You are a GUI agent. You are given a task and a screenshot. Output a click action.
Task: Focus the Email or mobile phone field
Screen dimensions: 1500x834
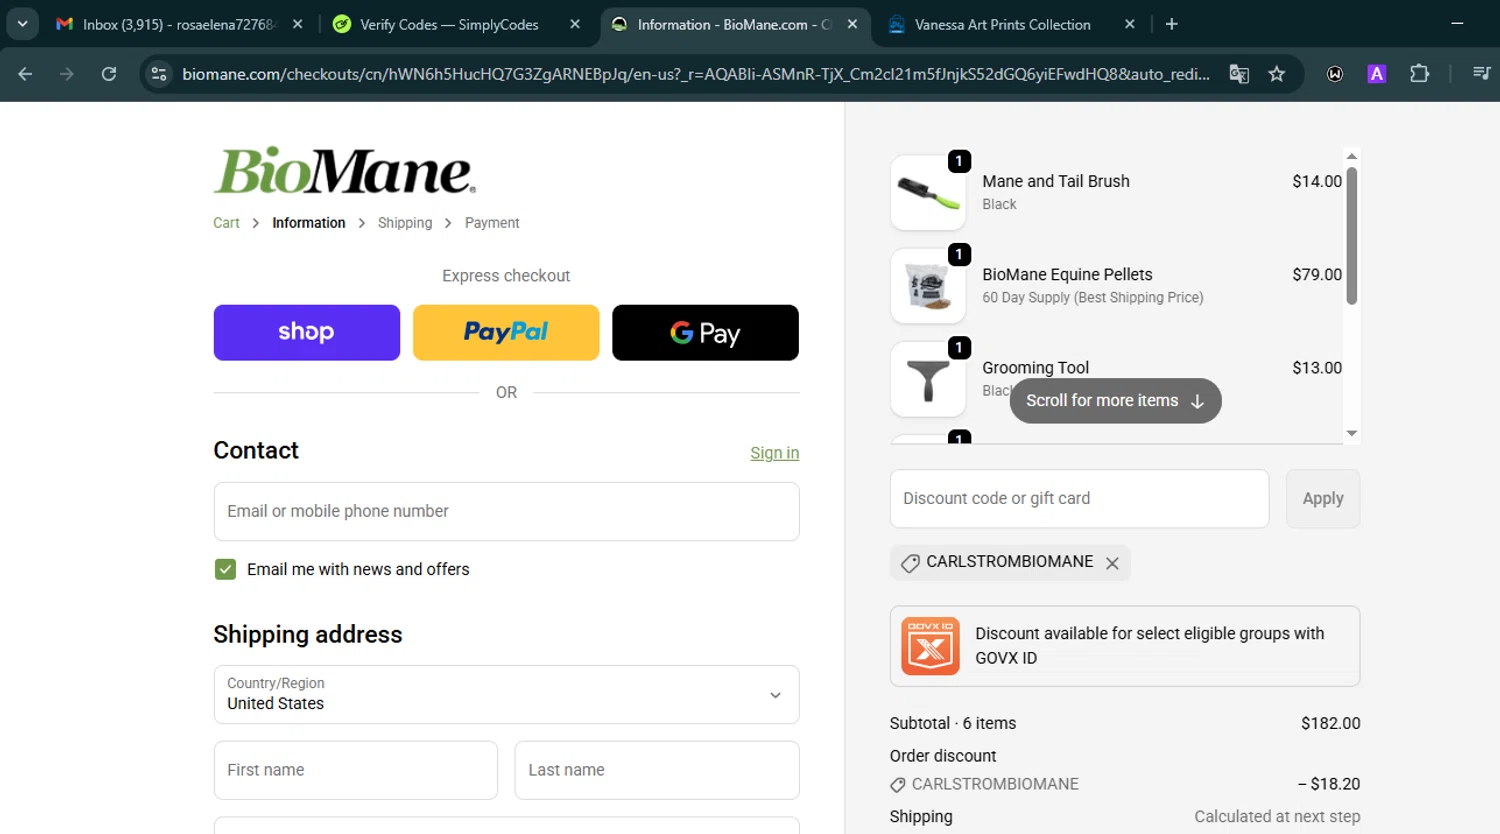click(506, 512)
